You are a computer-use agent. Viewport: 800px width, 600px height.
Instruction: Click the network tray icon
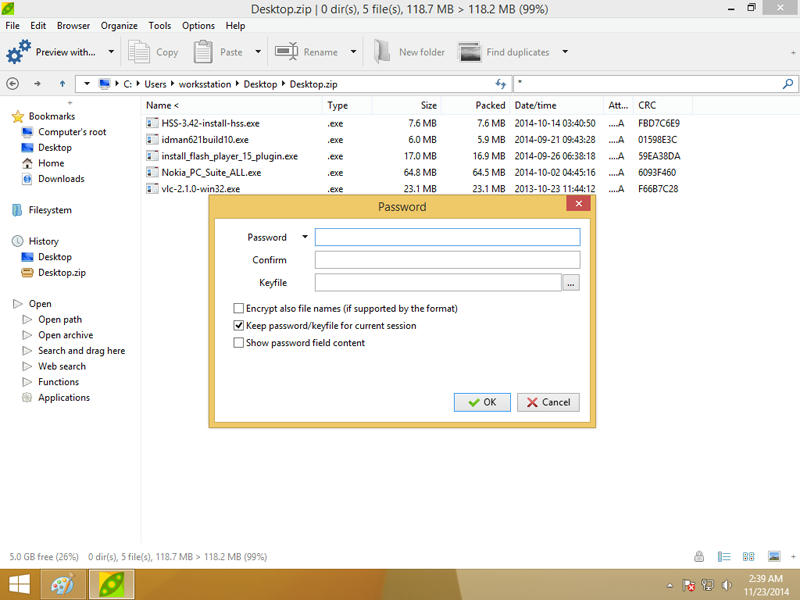pos(707,585)
